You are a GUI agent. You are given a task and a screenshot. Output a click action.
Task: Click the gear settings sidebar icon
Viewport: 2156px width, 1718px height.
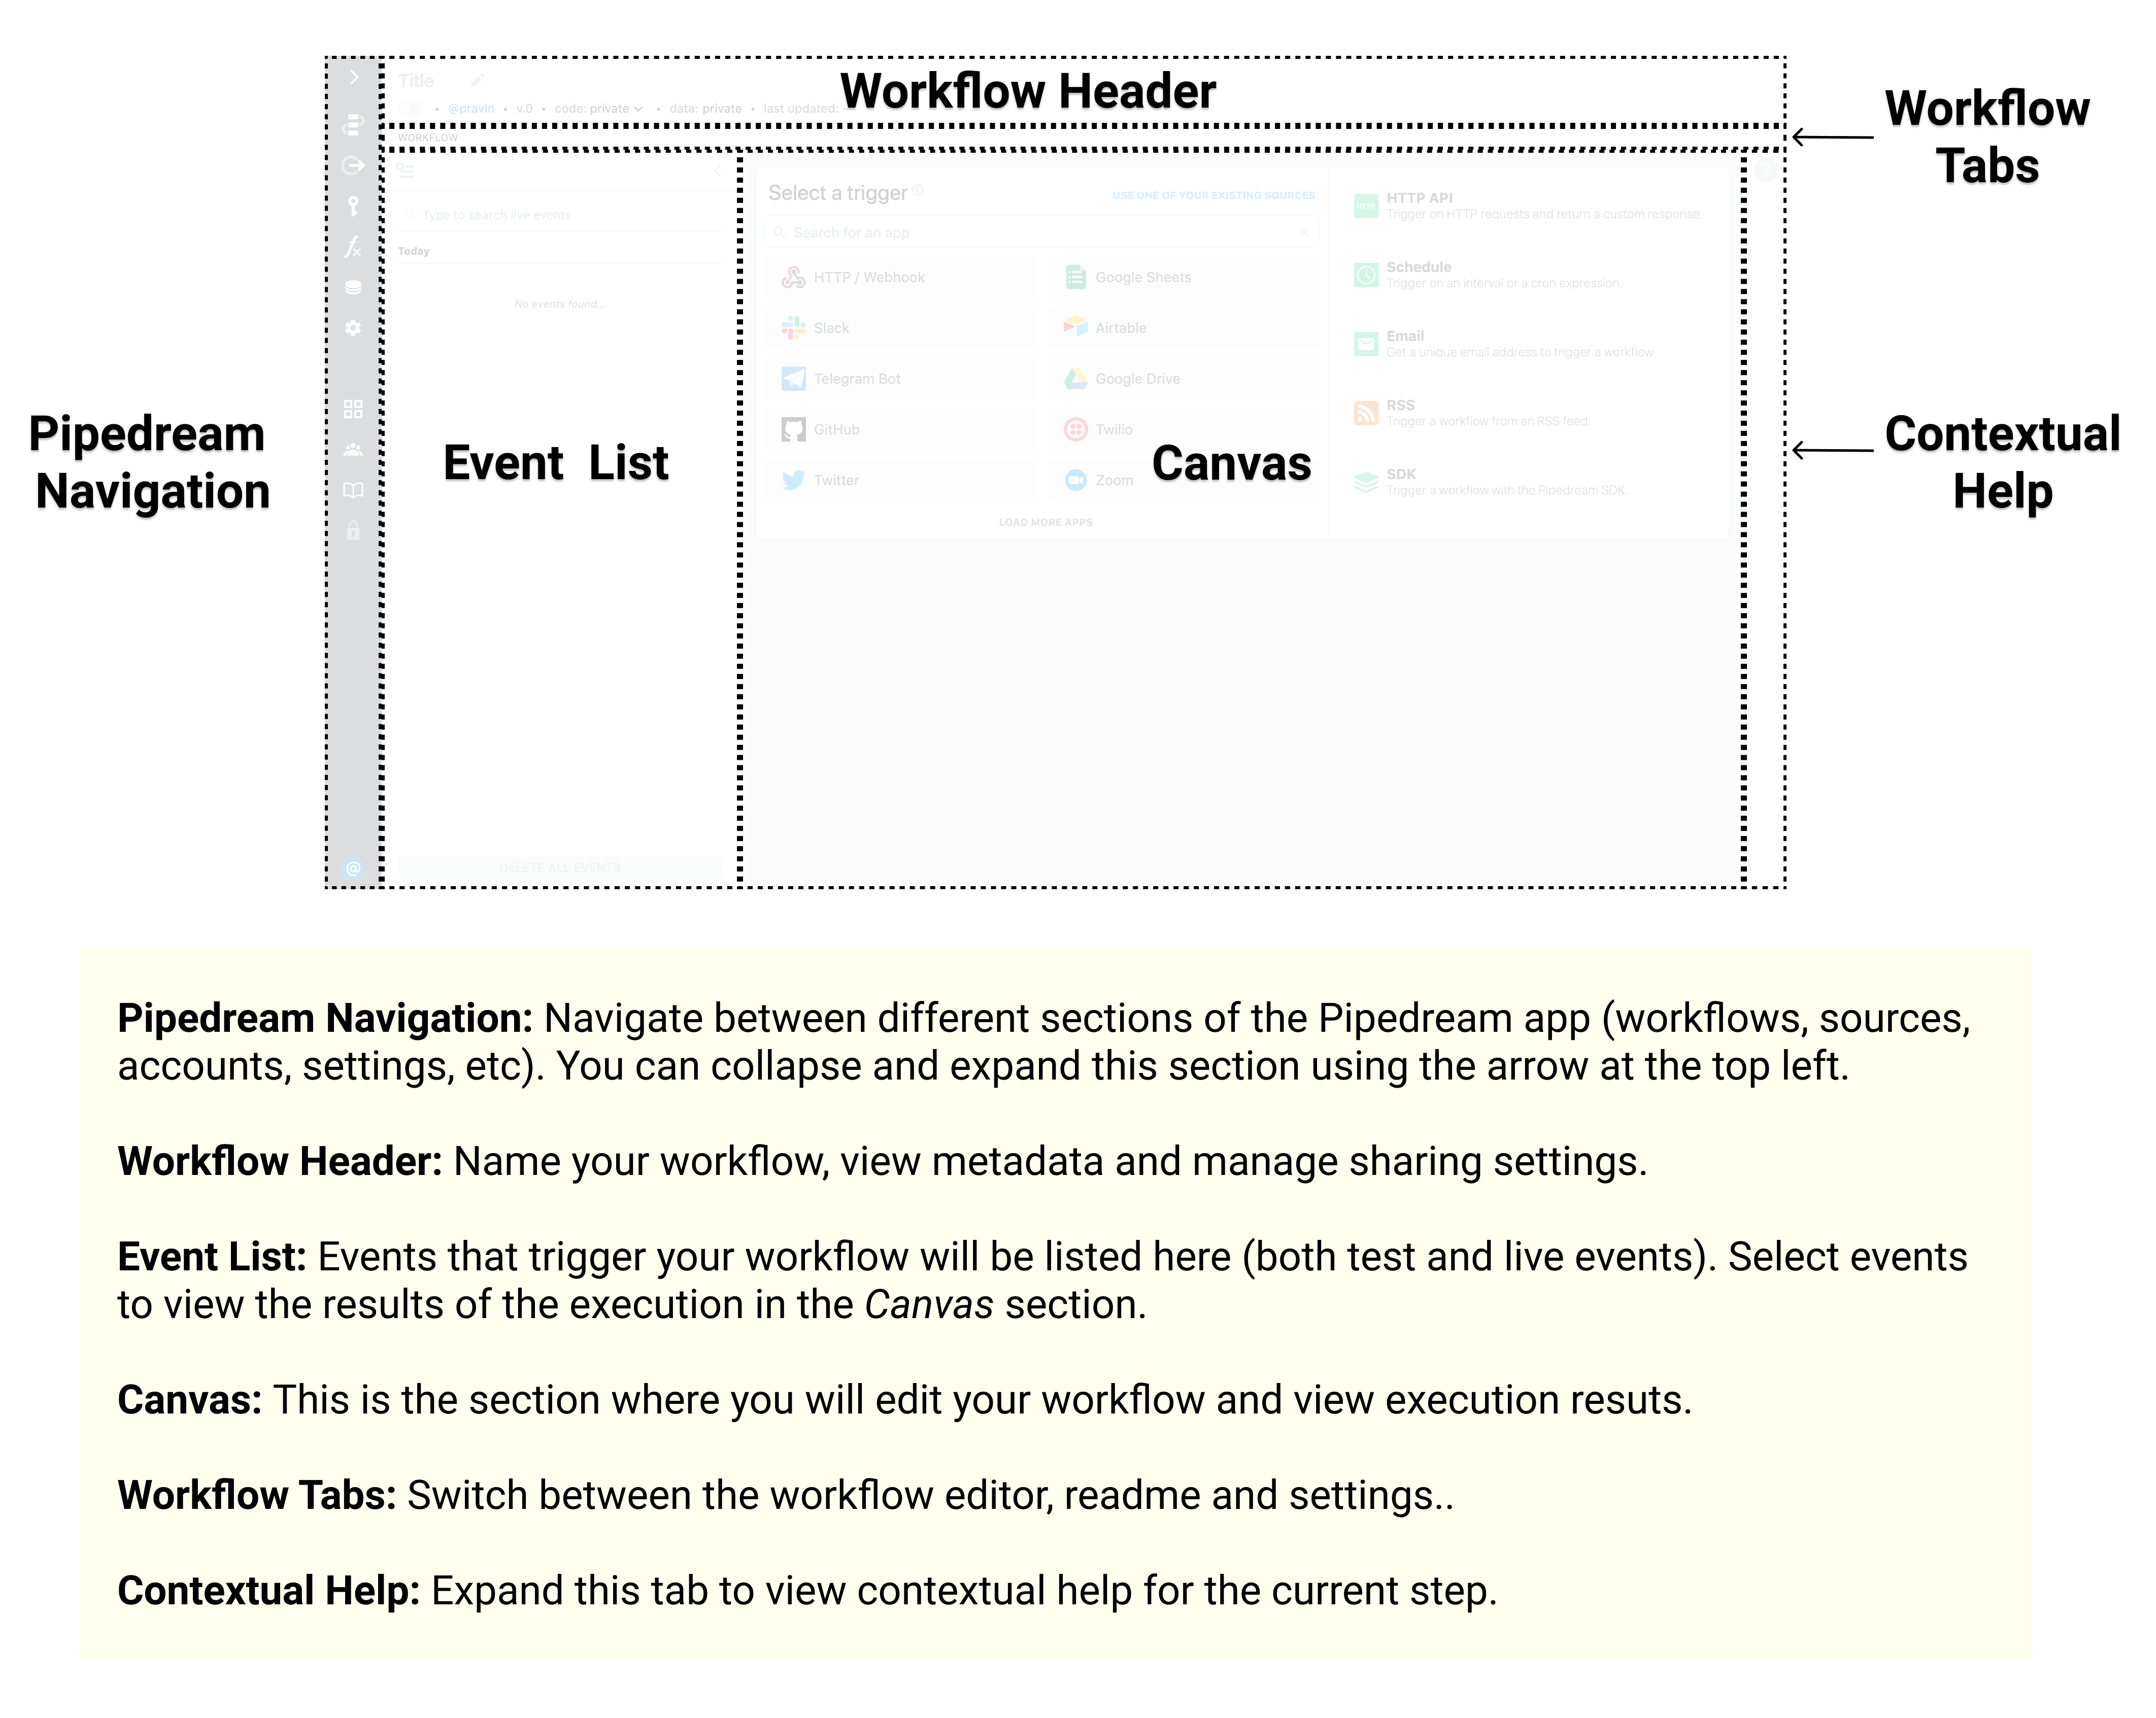(352, 328)
